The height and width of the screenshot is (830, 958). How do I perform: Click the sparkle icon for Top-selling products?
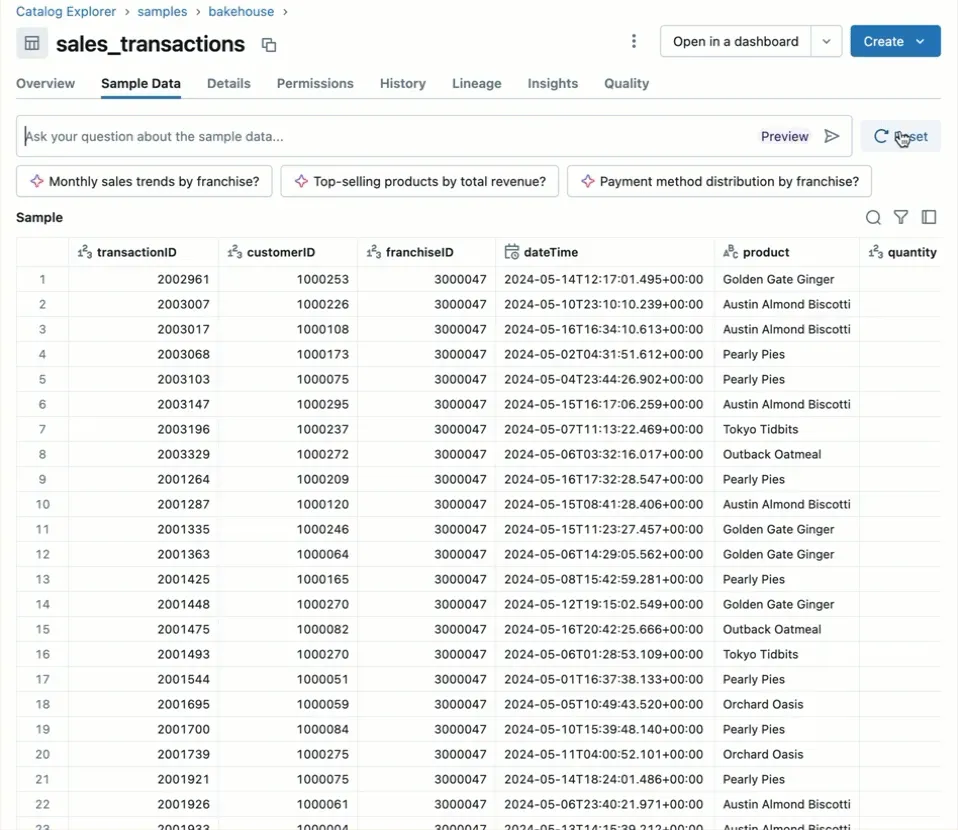[301, 181]
